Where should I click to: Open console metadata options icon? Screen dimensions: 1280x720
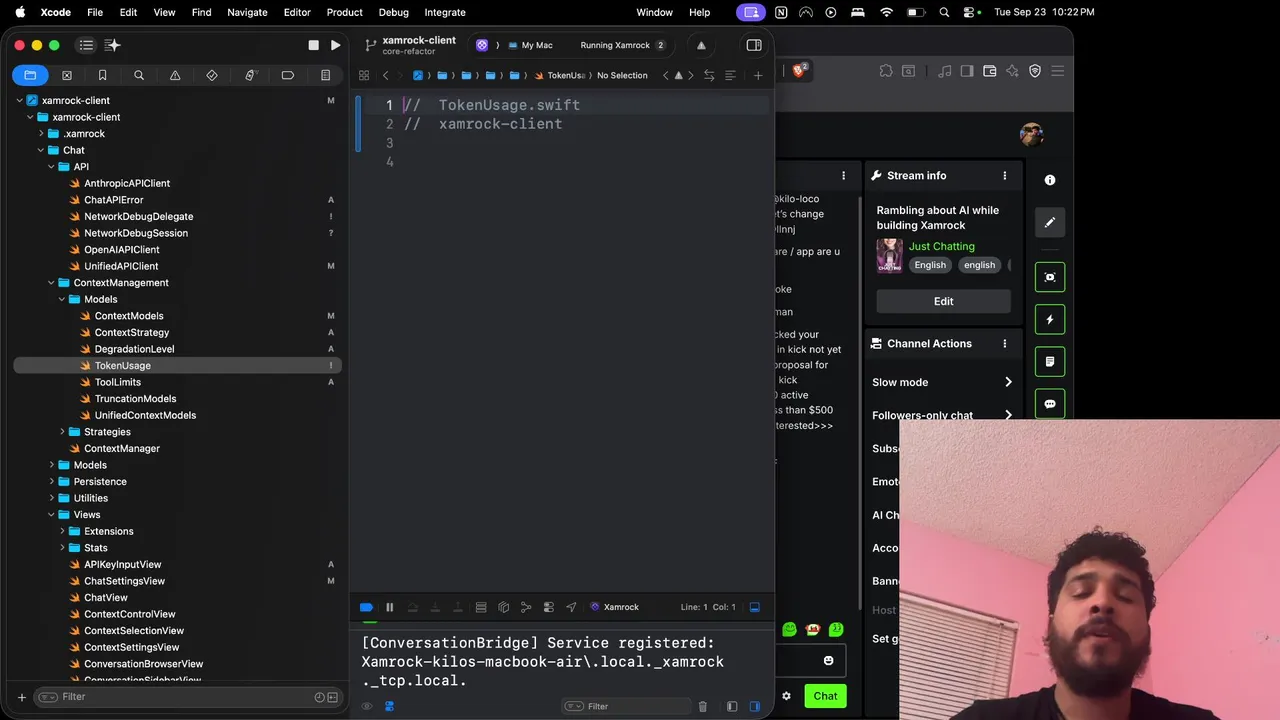(389, 706)
